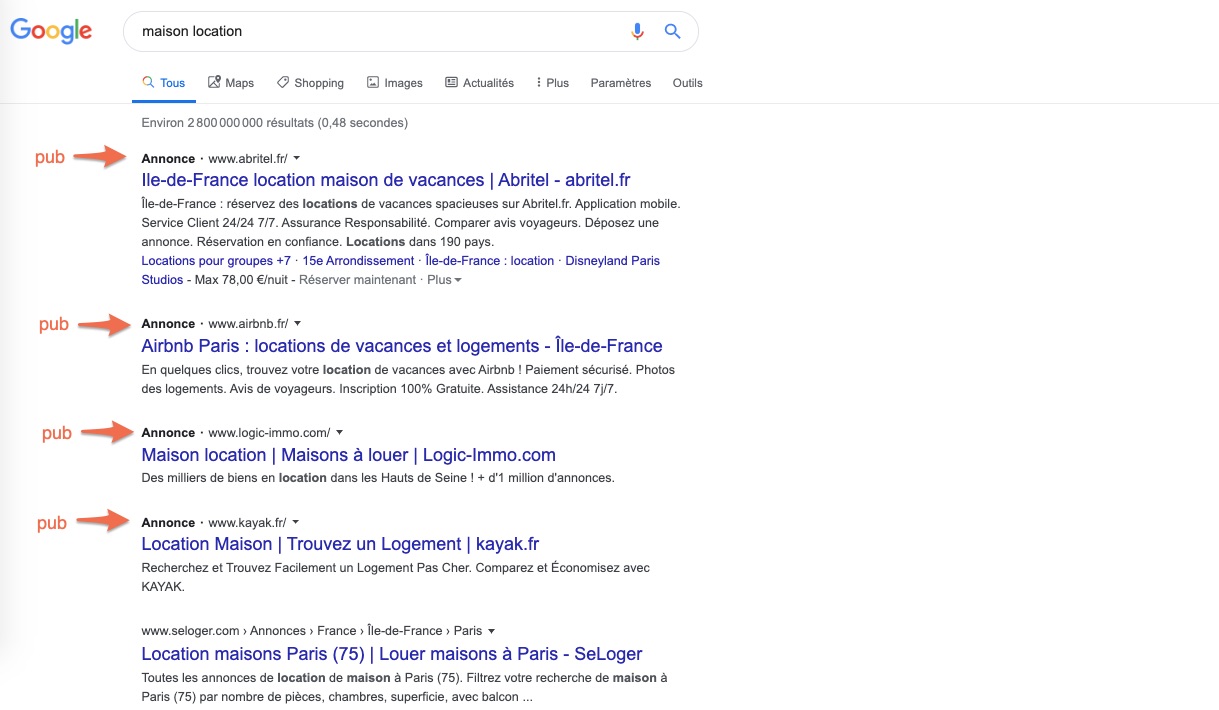Click www.airbnb.fr/ URL text
This screenshot has width=1219, height=710.
[x=248, y=324]
